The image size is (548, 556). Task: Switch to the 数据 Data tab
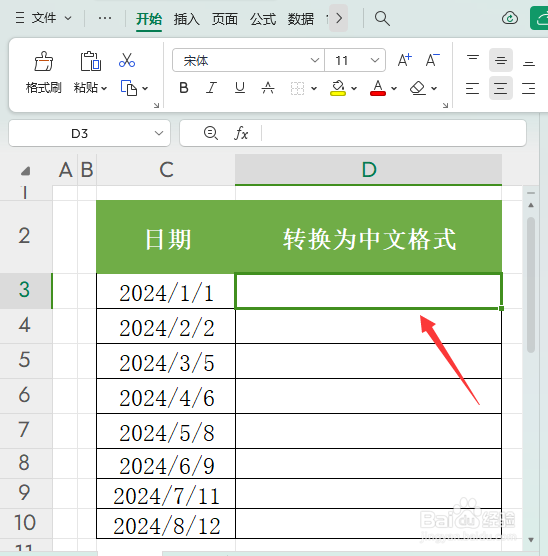pyautogui.click(x=301, y=19)
